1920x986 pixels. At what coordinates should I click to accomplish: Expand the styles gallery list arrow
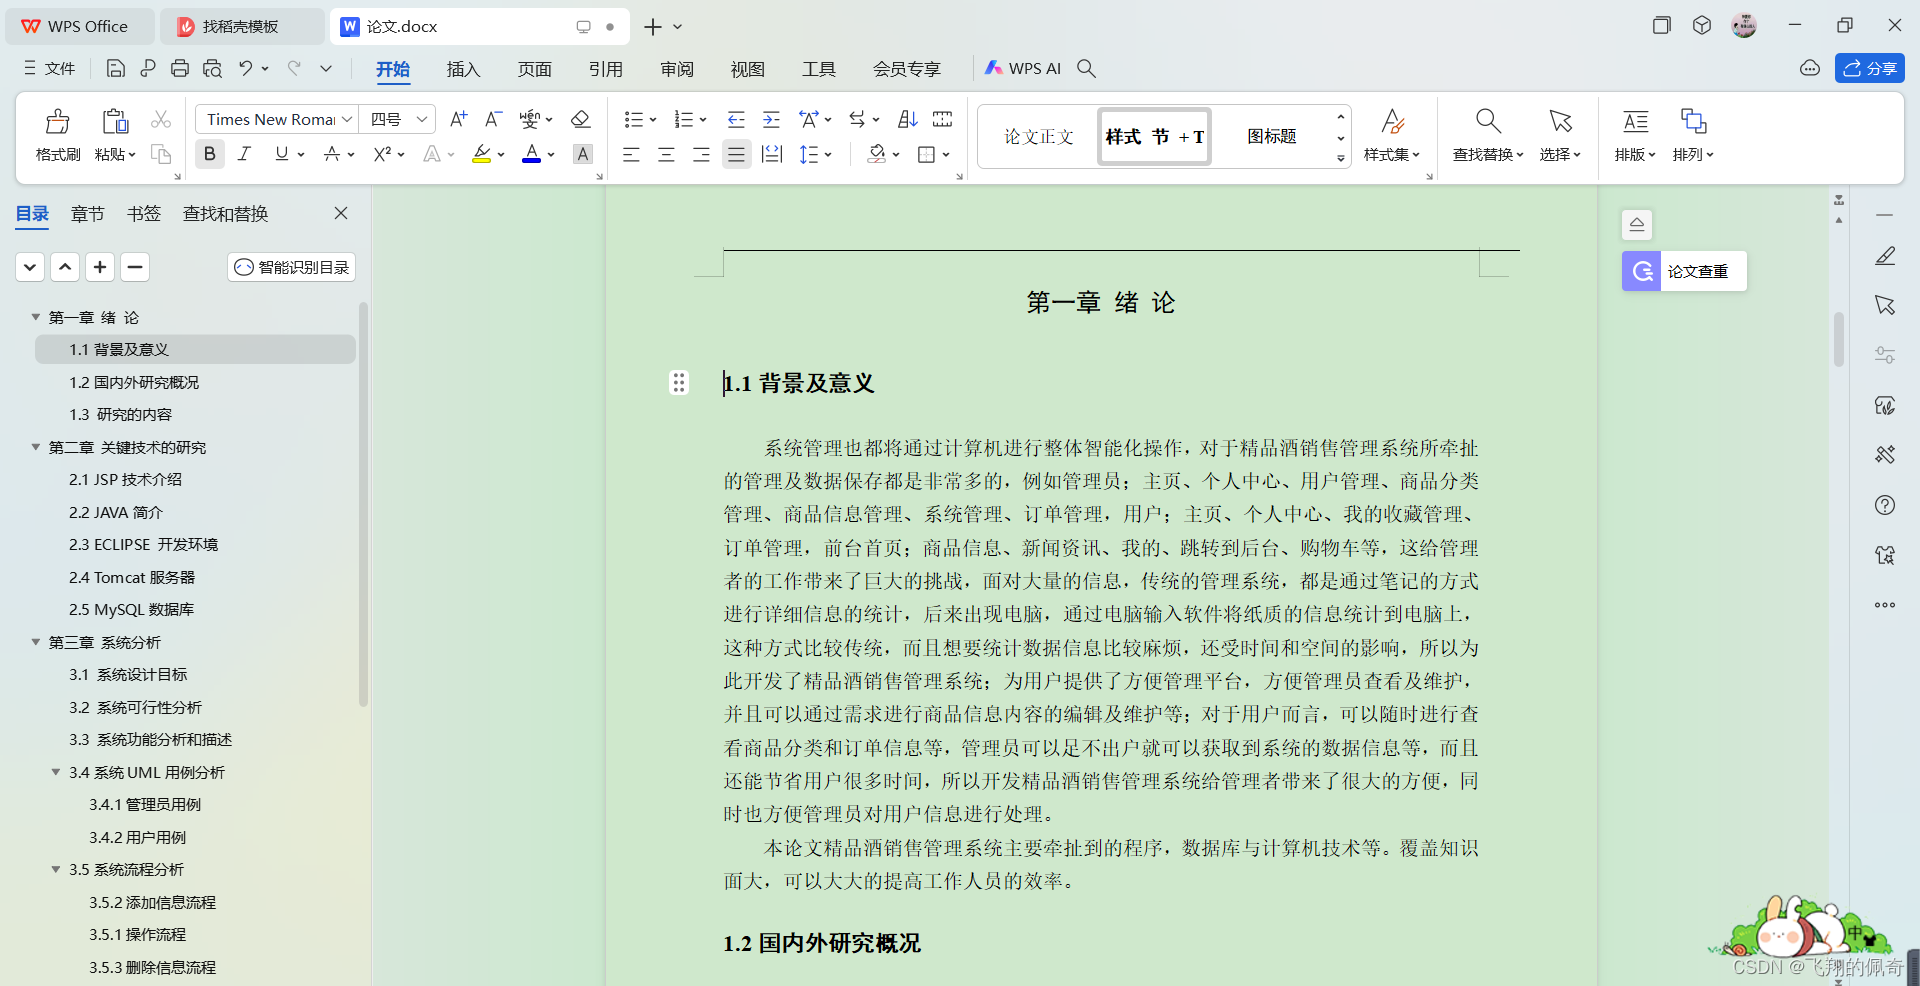point(1340,158)
